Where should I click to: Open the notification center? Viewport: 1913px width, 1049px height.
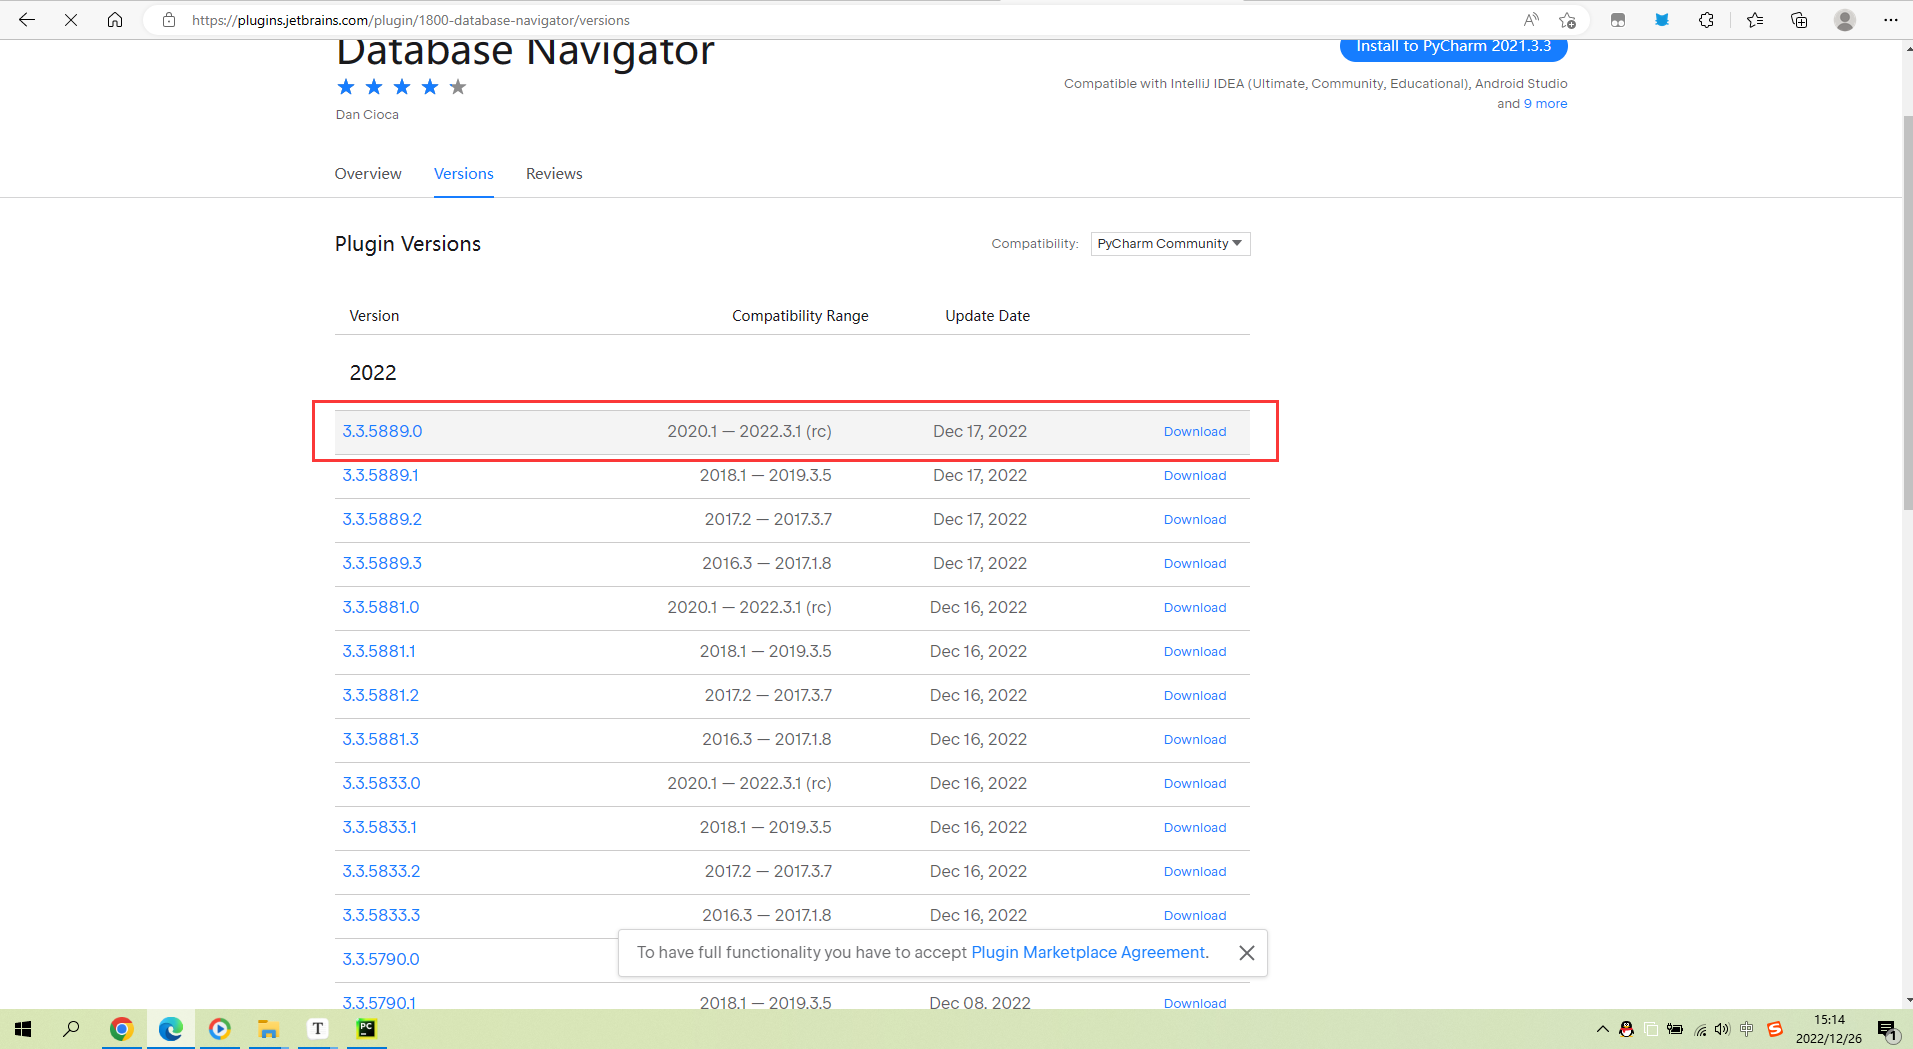[x=1888, y=1029]
